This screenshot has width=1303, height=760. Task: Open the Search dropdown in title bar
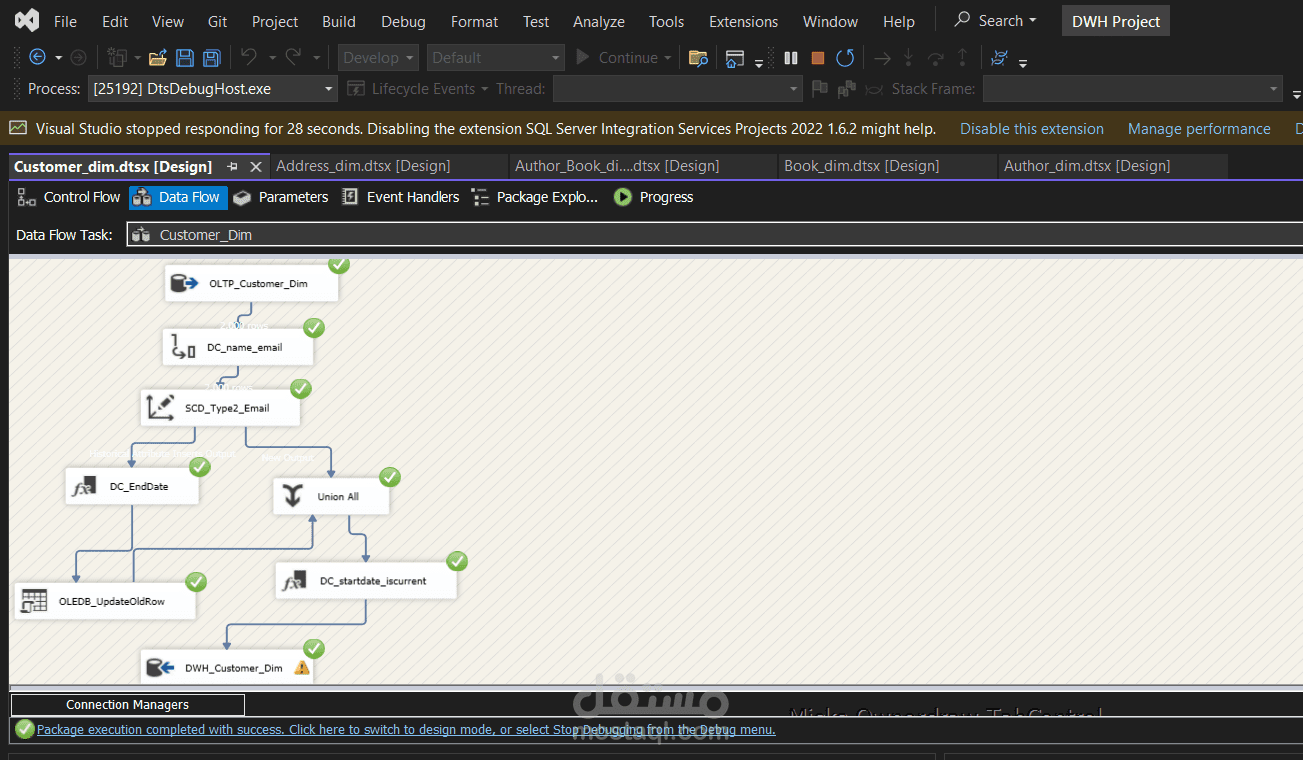point(995,21)
